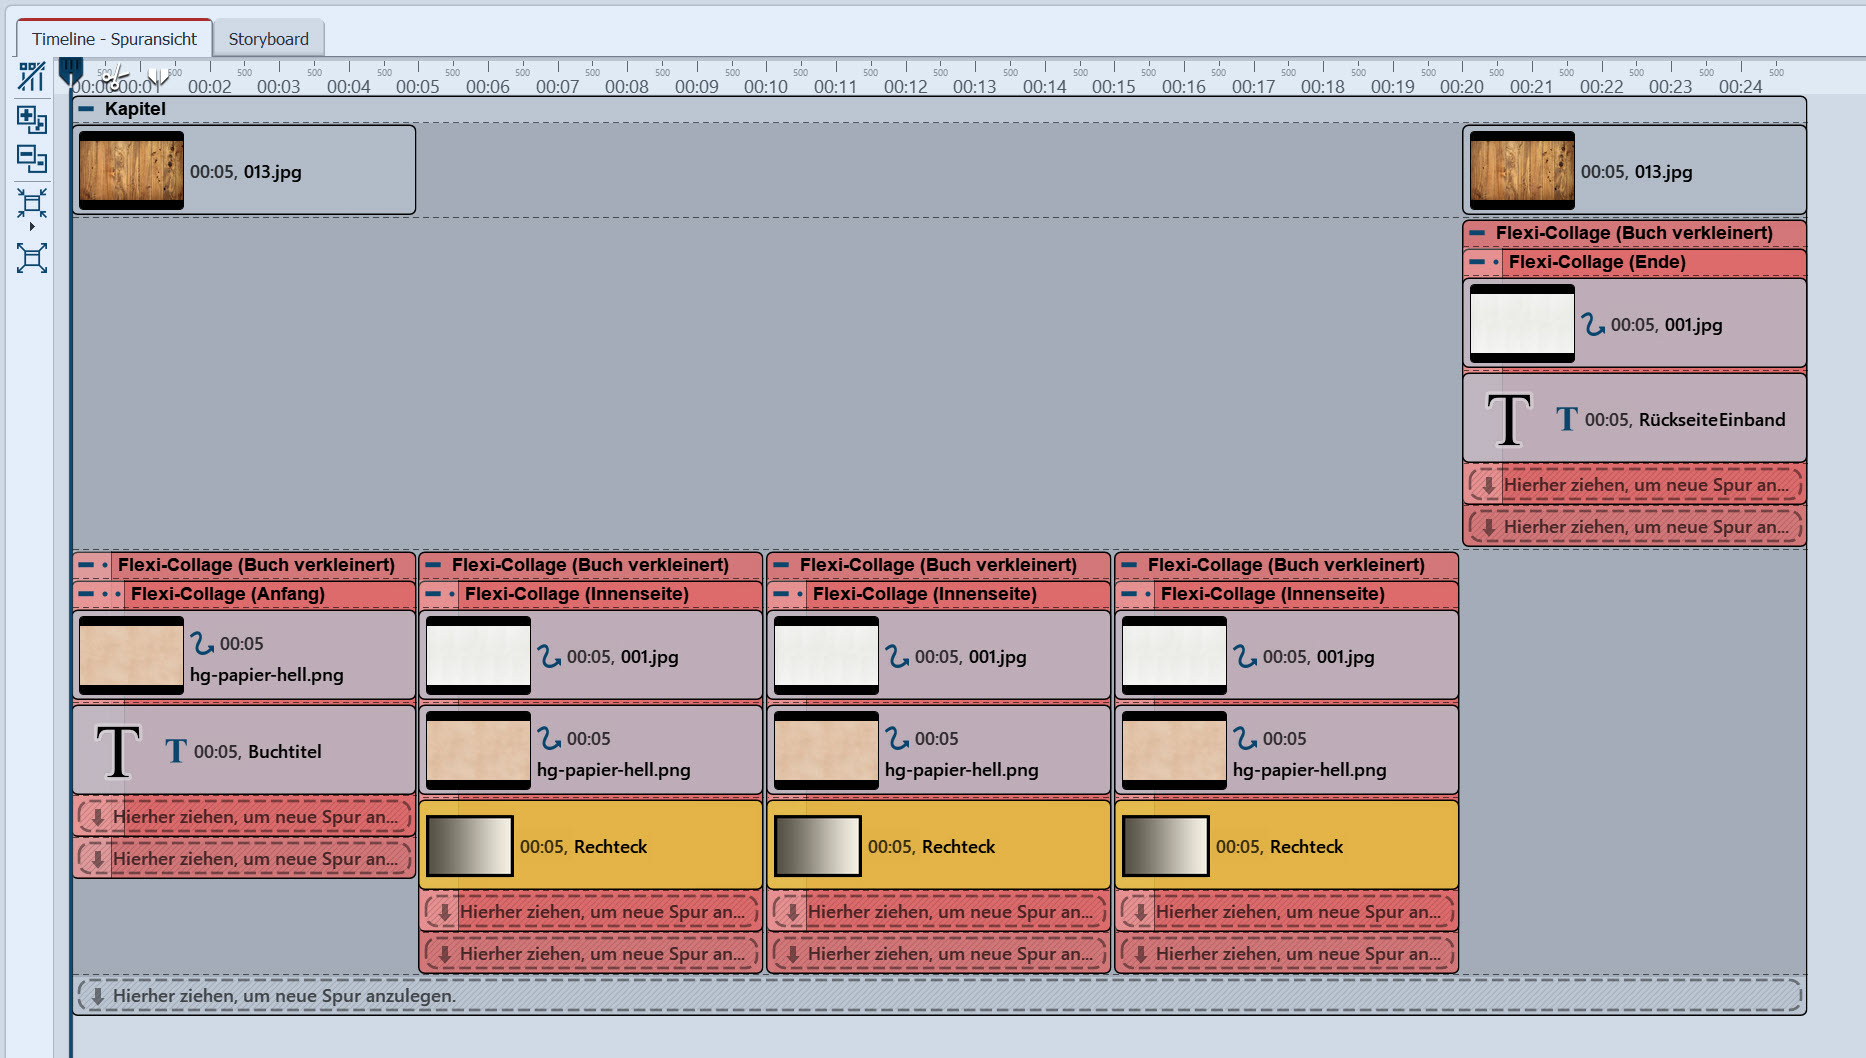Click the snap grid icon atop the left toolbar
1866x1058 pixels.
pos(31,76)
